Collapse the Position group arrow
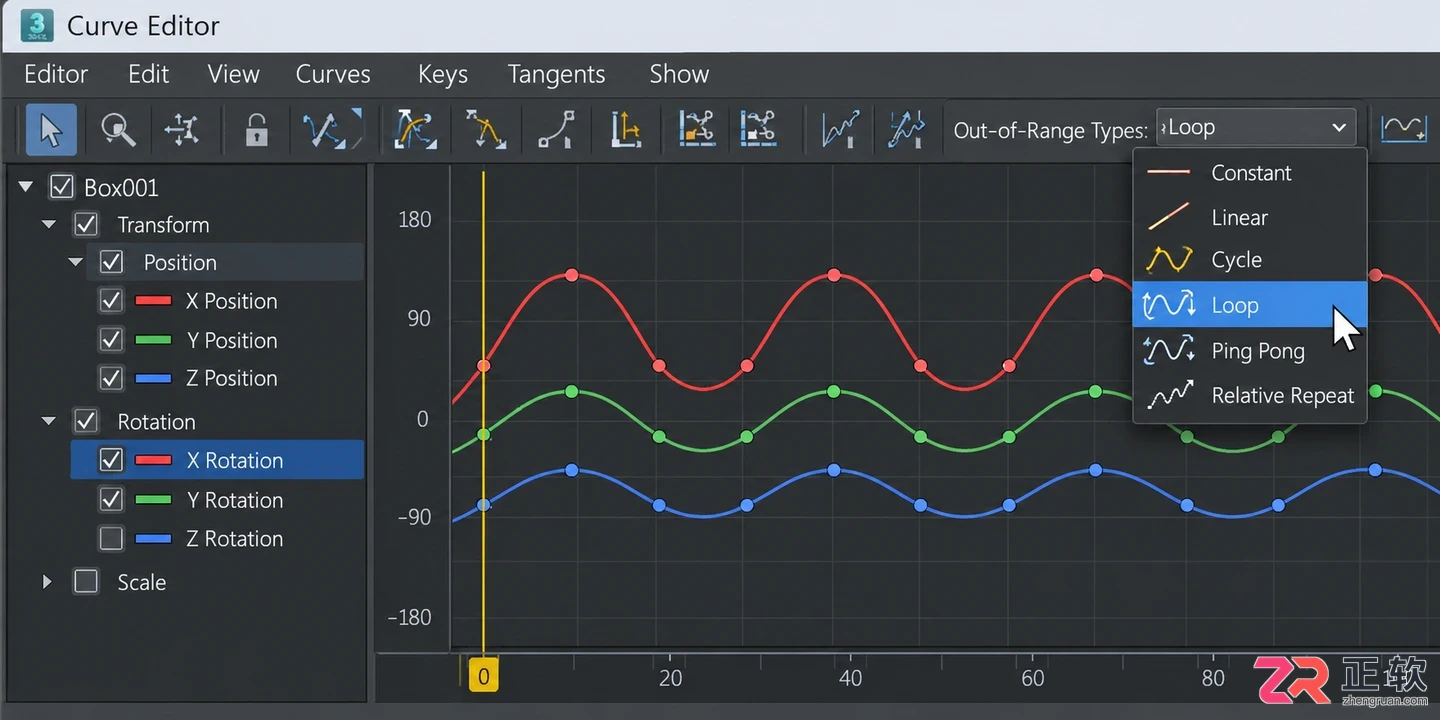The image size is (1440, 720). coord(75,262)
